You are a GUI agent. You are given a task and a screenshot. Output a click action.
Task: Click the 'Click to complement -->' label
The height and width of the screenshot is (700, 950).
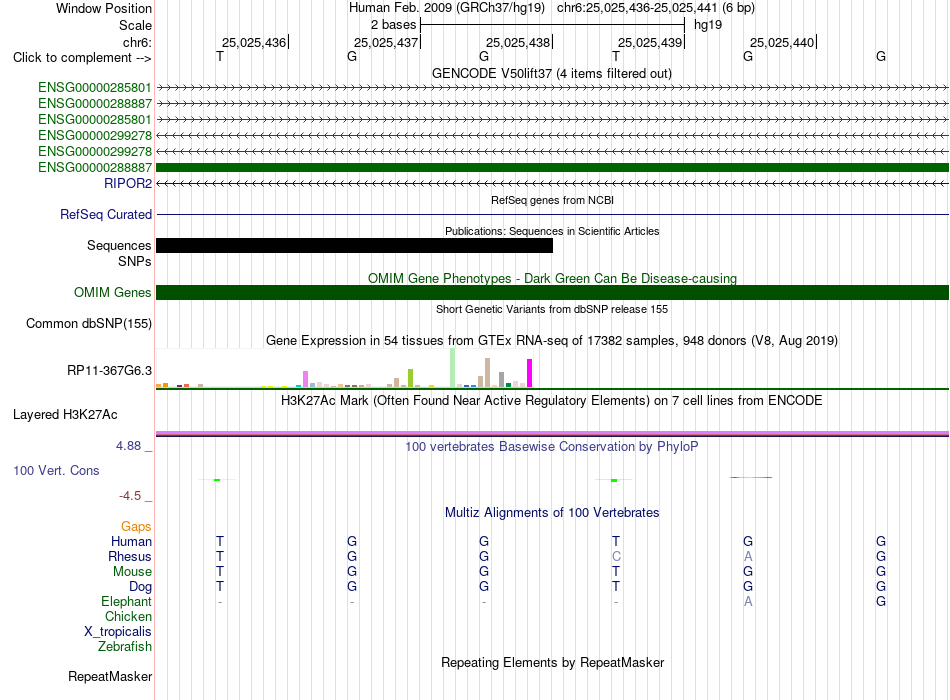(82, 58)
